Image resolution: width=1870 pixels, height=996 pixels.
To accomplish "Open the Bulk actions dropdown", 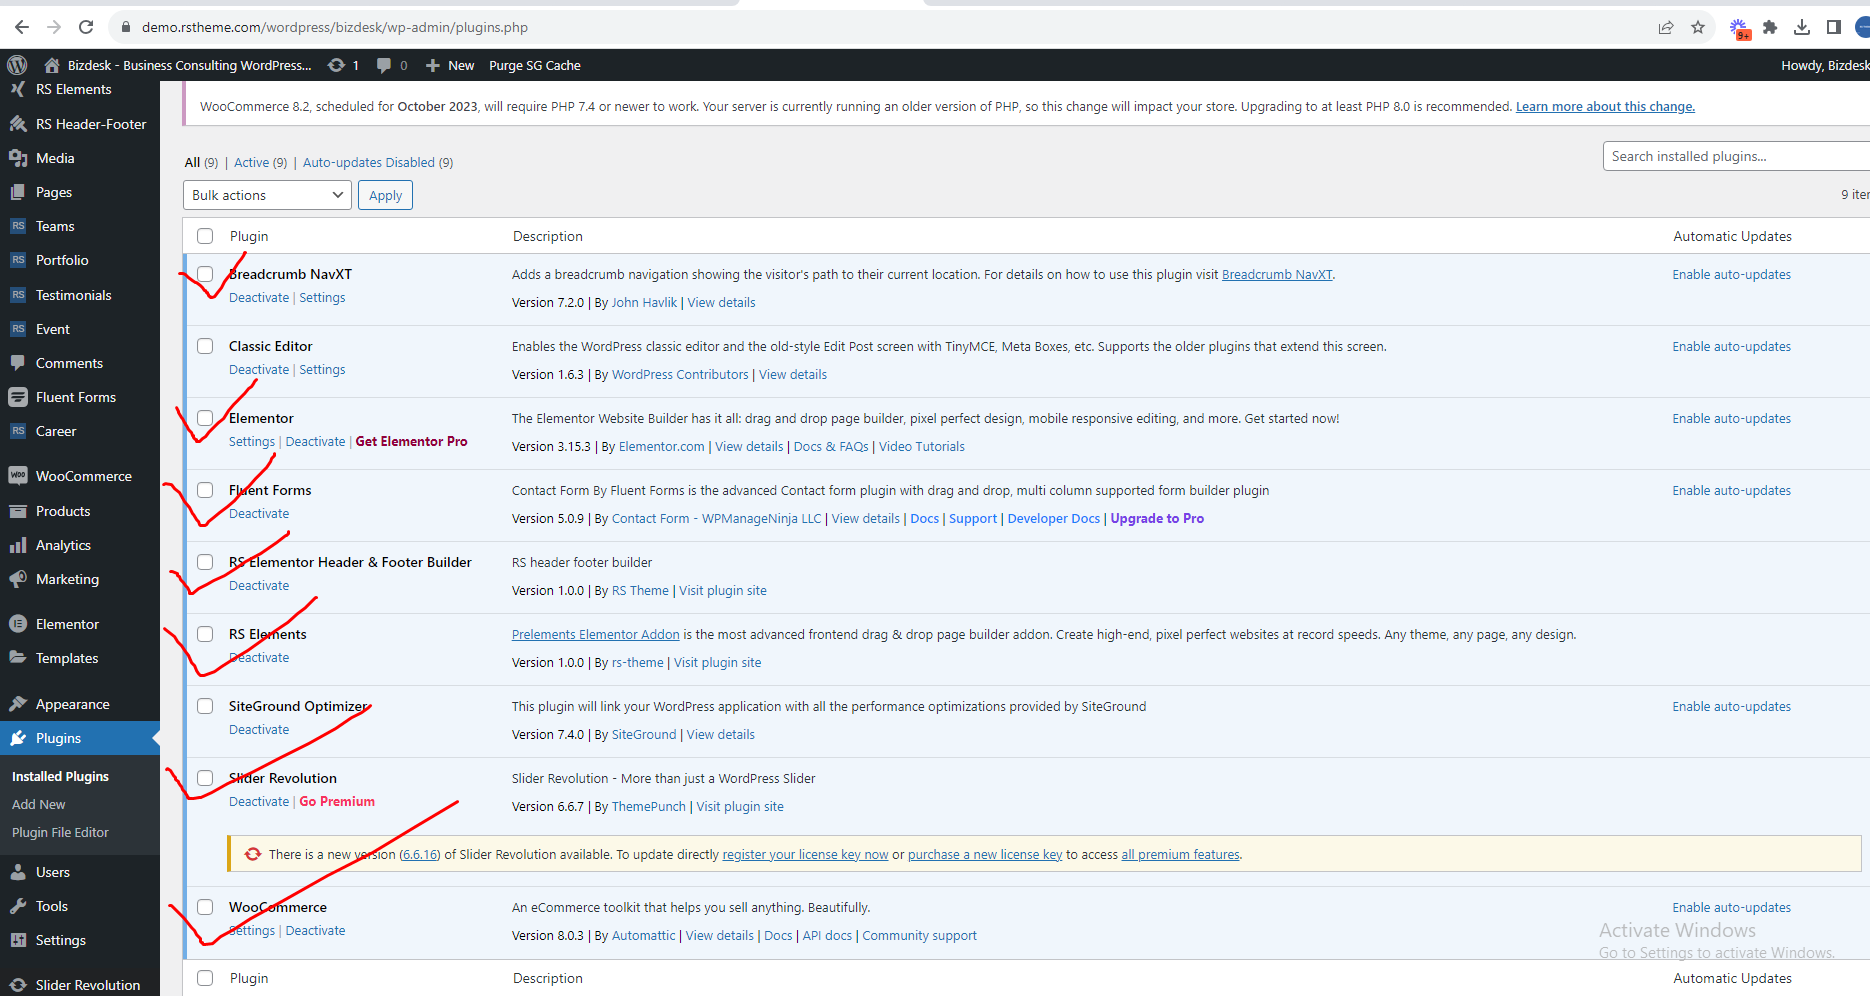I will click(267, 195).
